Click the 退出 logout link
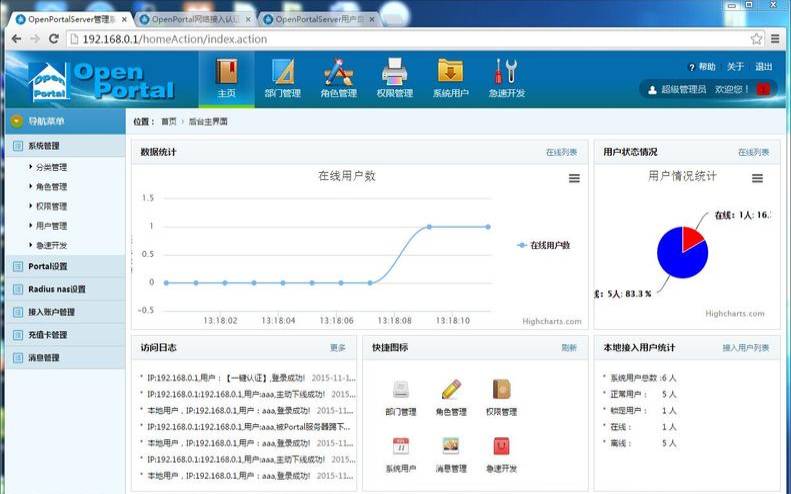 (x=763, y=67)
